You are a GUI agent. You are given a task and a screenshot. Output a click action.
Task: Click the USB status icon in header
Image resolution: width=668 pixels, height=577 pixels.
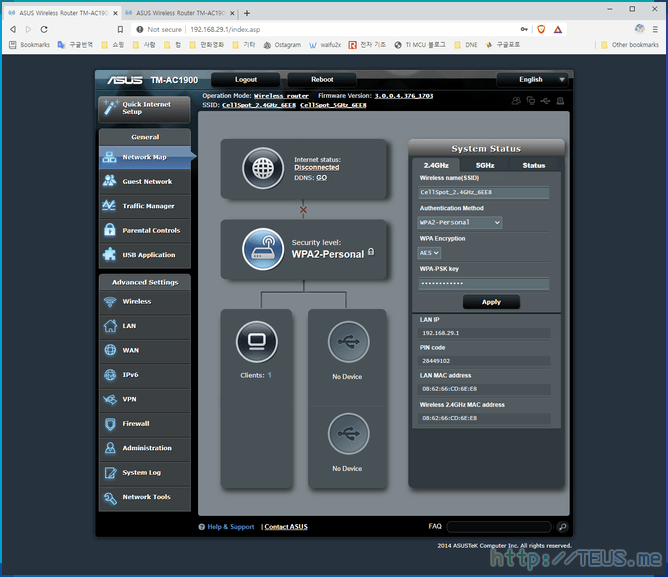[545, 101]
